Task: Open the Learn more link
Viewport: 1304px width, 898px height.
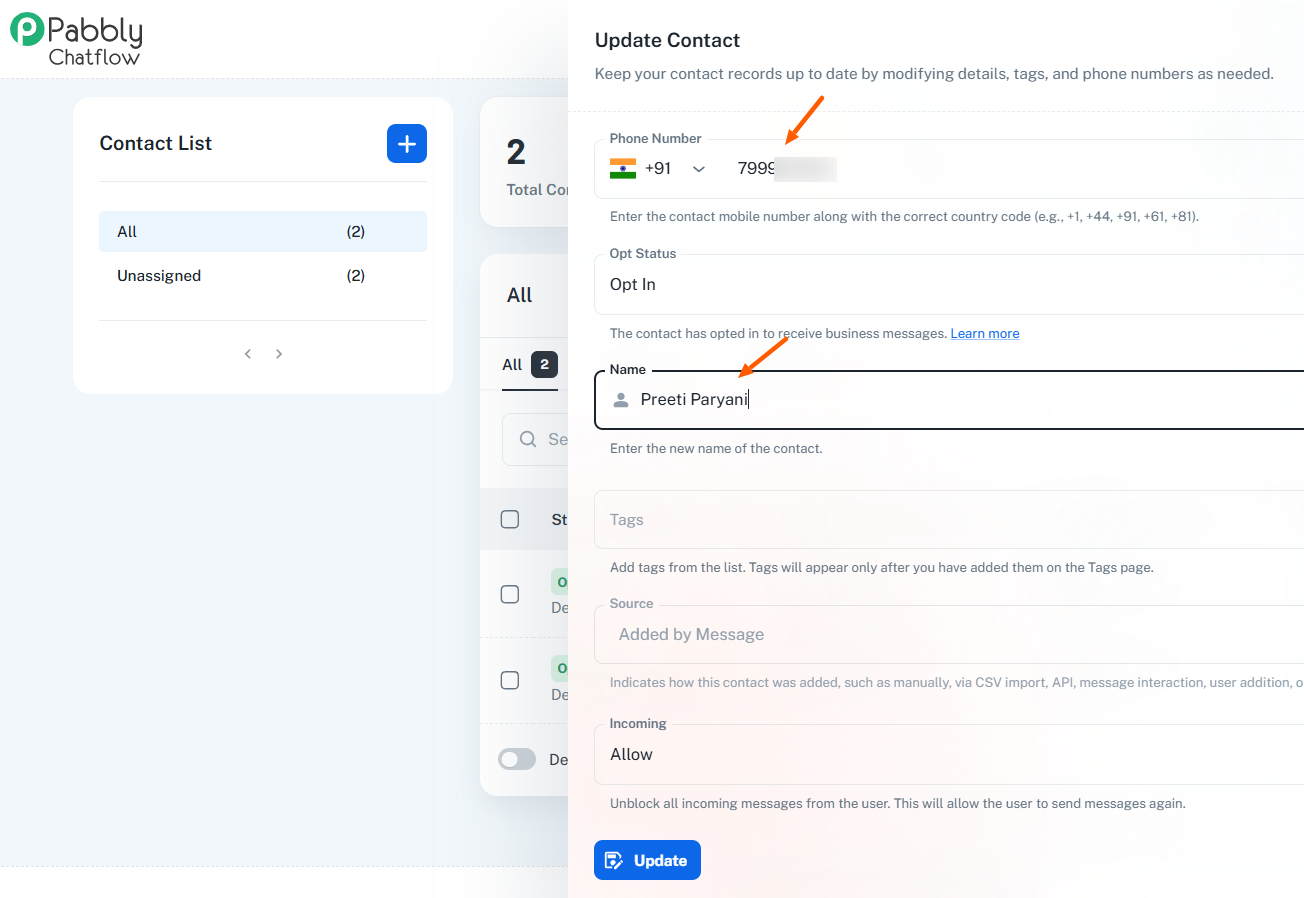Action: [985, 334]
